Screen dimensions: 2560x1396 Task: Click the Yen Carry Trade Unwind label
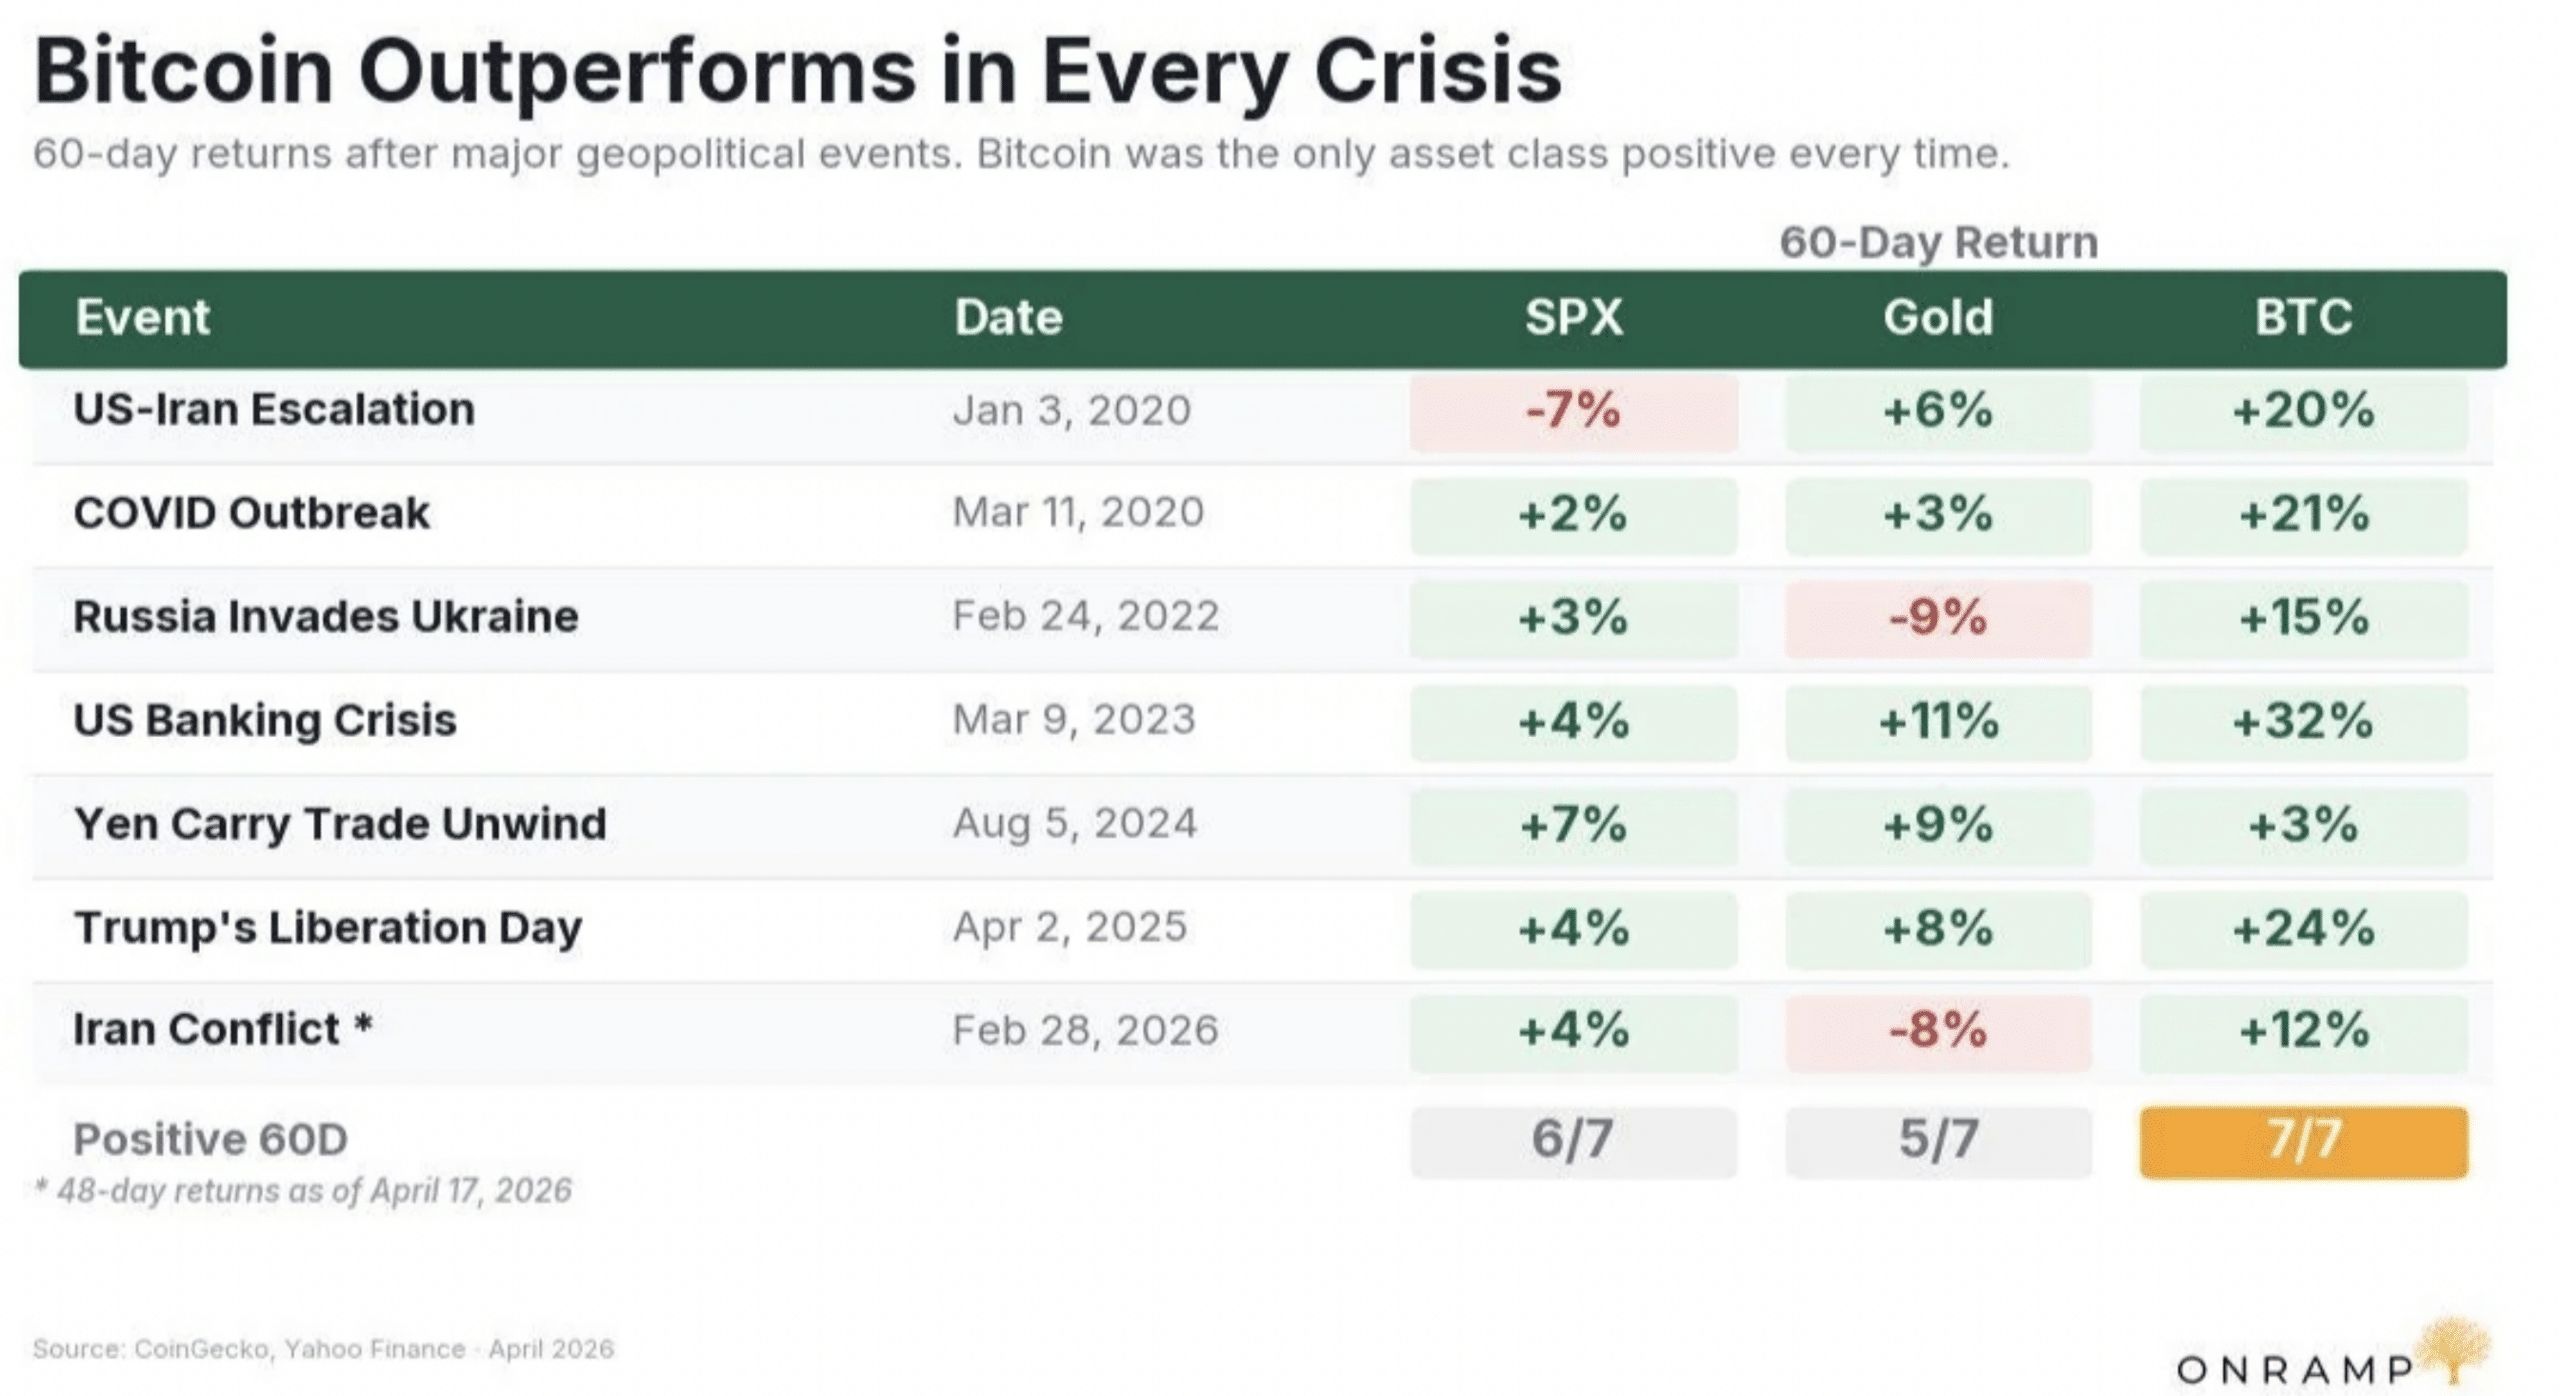340,824
